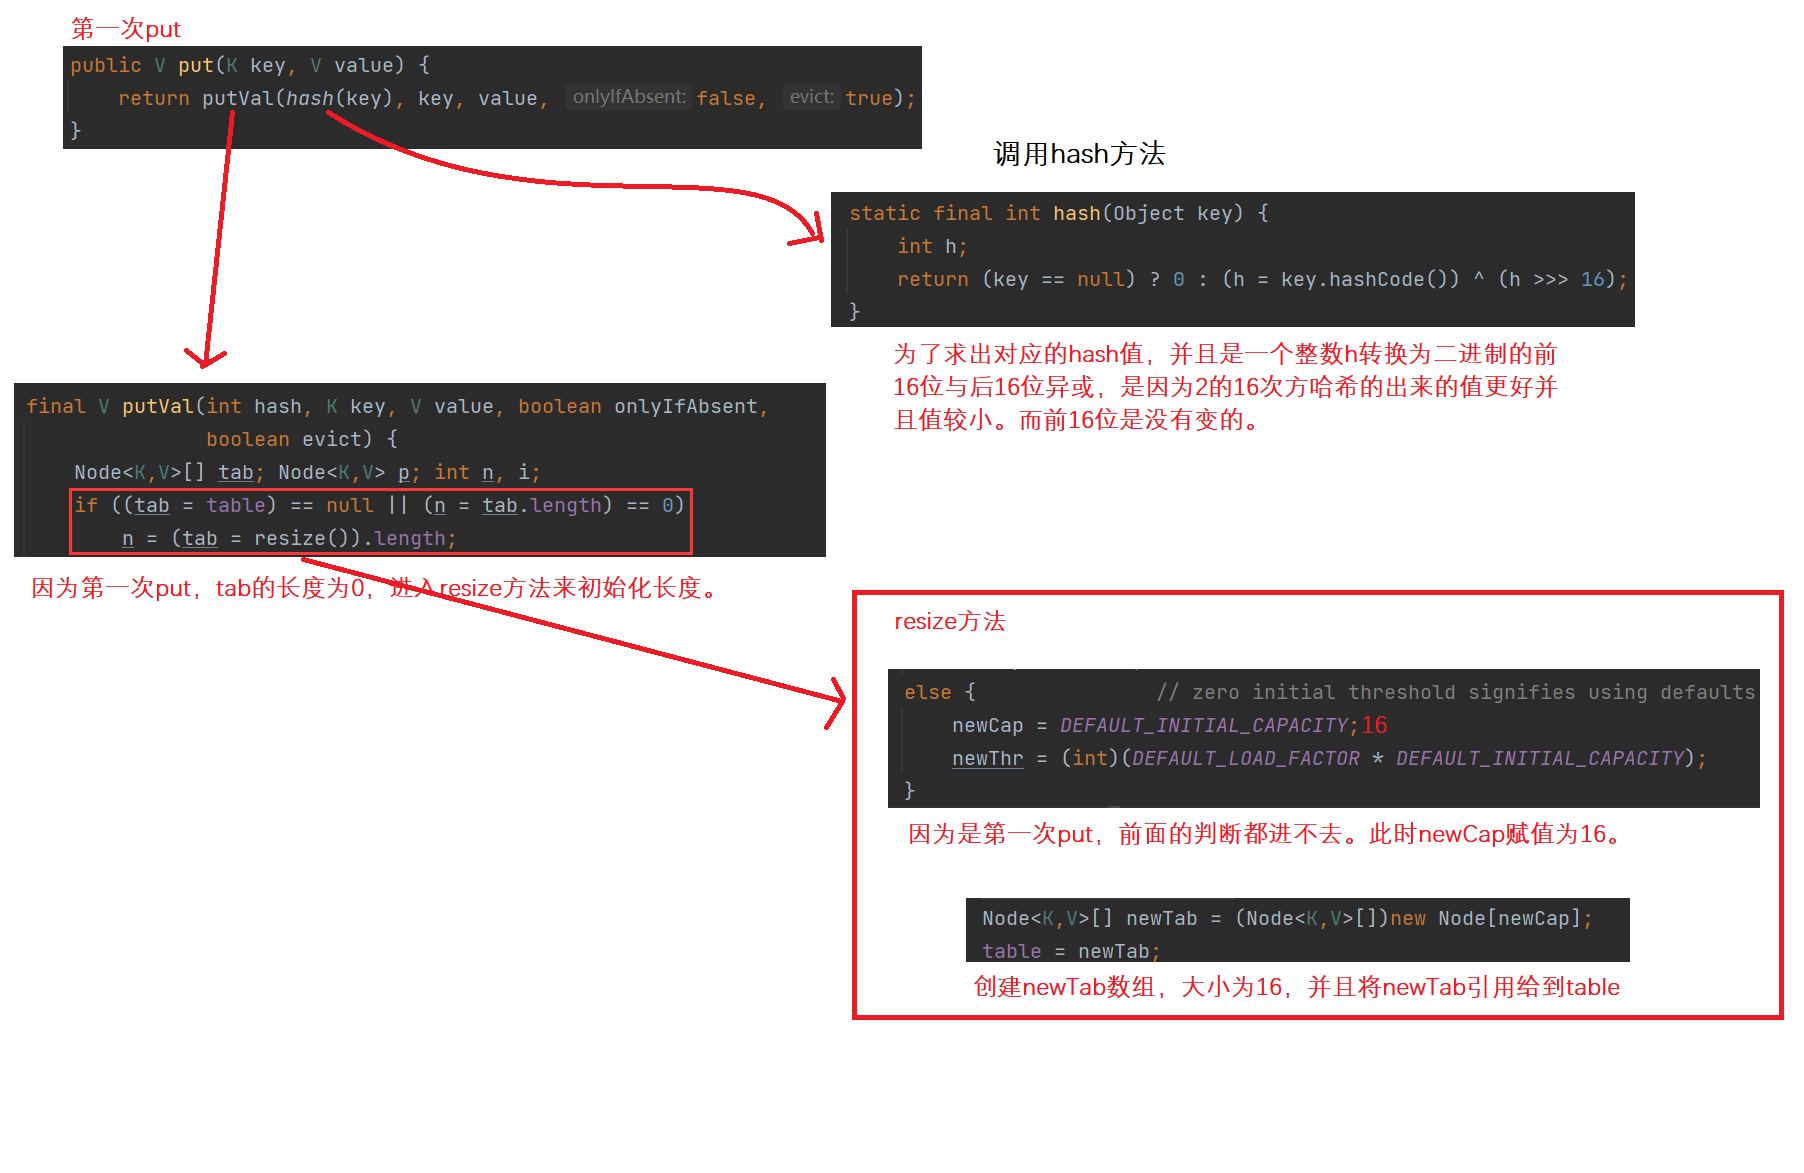Click the note '创建newTab数组，大小为16'
1804x1173 pixels.
(1128, 987)
